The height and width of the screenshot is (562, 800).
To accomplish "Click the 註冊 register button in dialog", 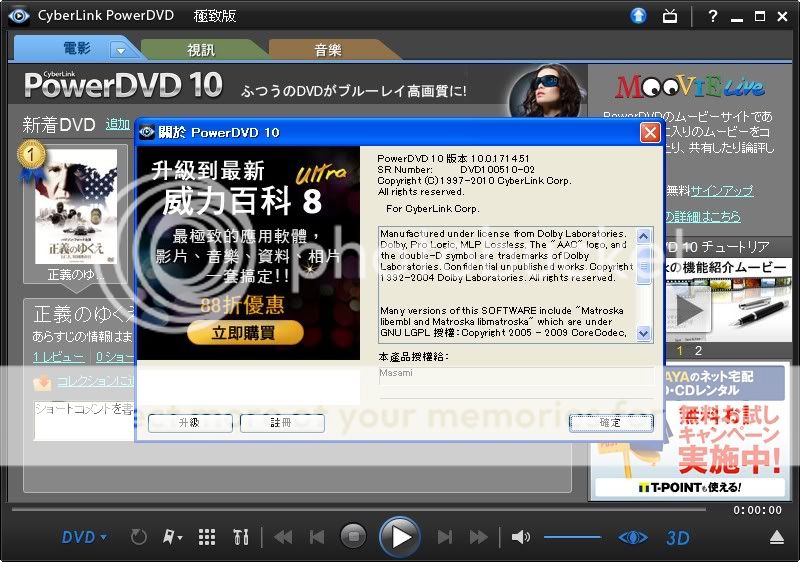I will point(282,423).
